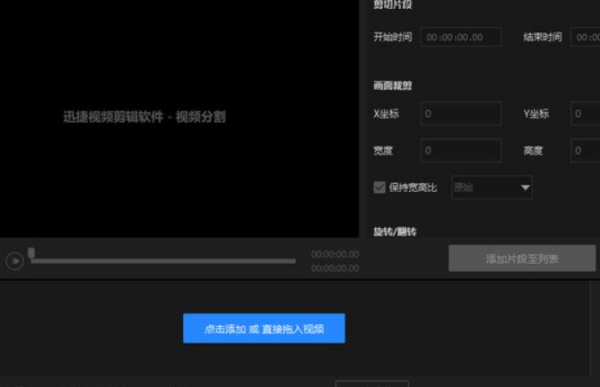Play the video with the round play button
The width and height of the screenshot is (600, 387).
click(15, 261)
